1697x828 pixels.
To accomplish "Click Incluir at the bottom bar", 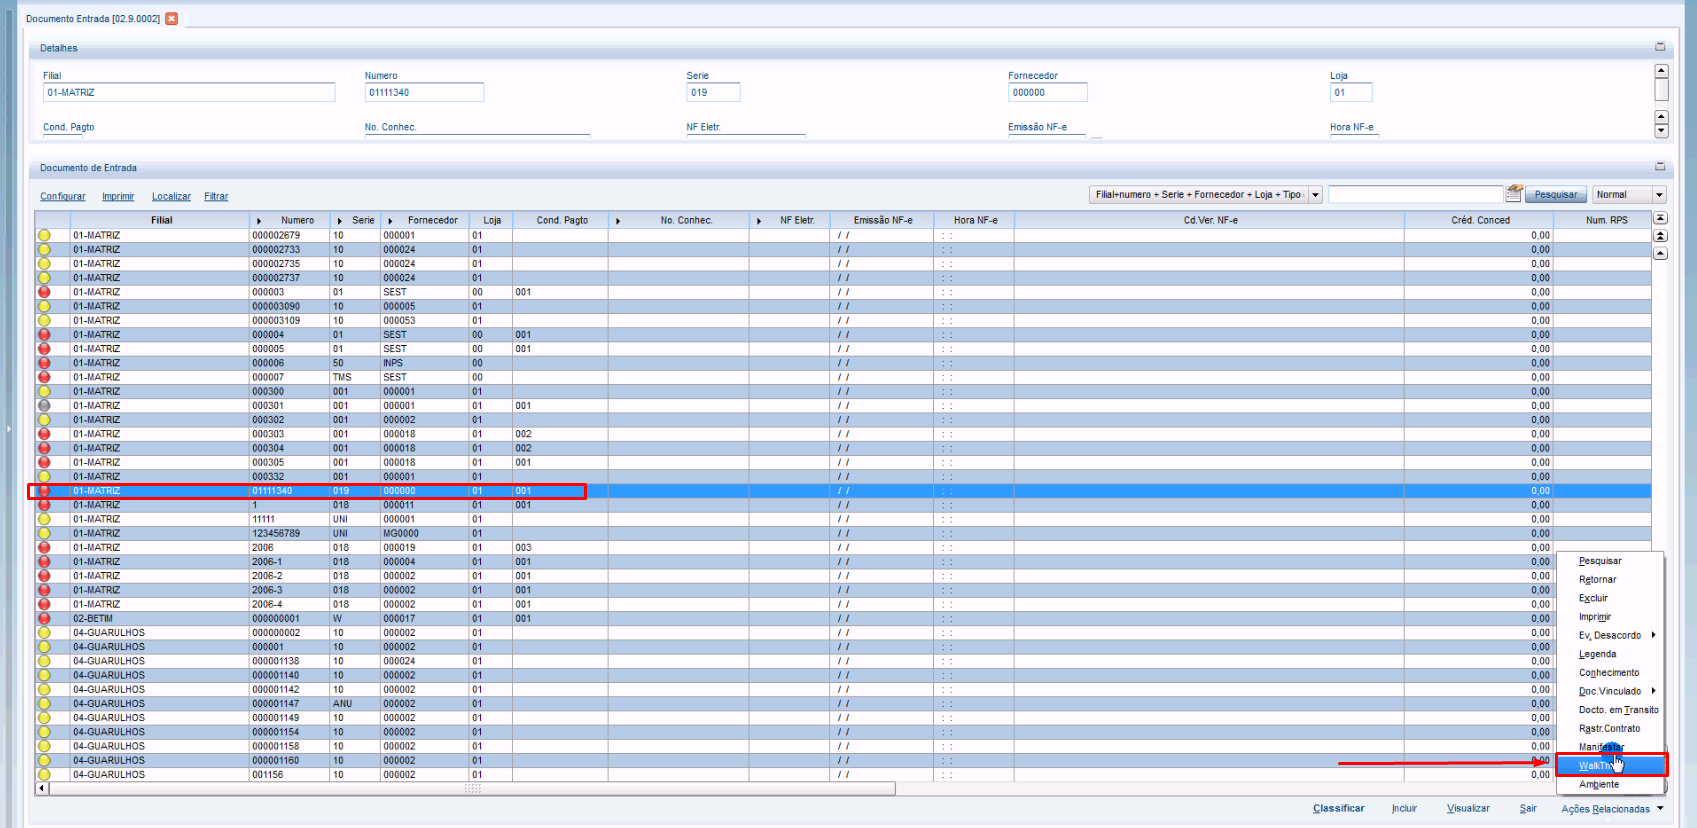I will tap(1404, 808).
